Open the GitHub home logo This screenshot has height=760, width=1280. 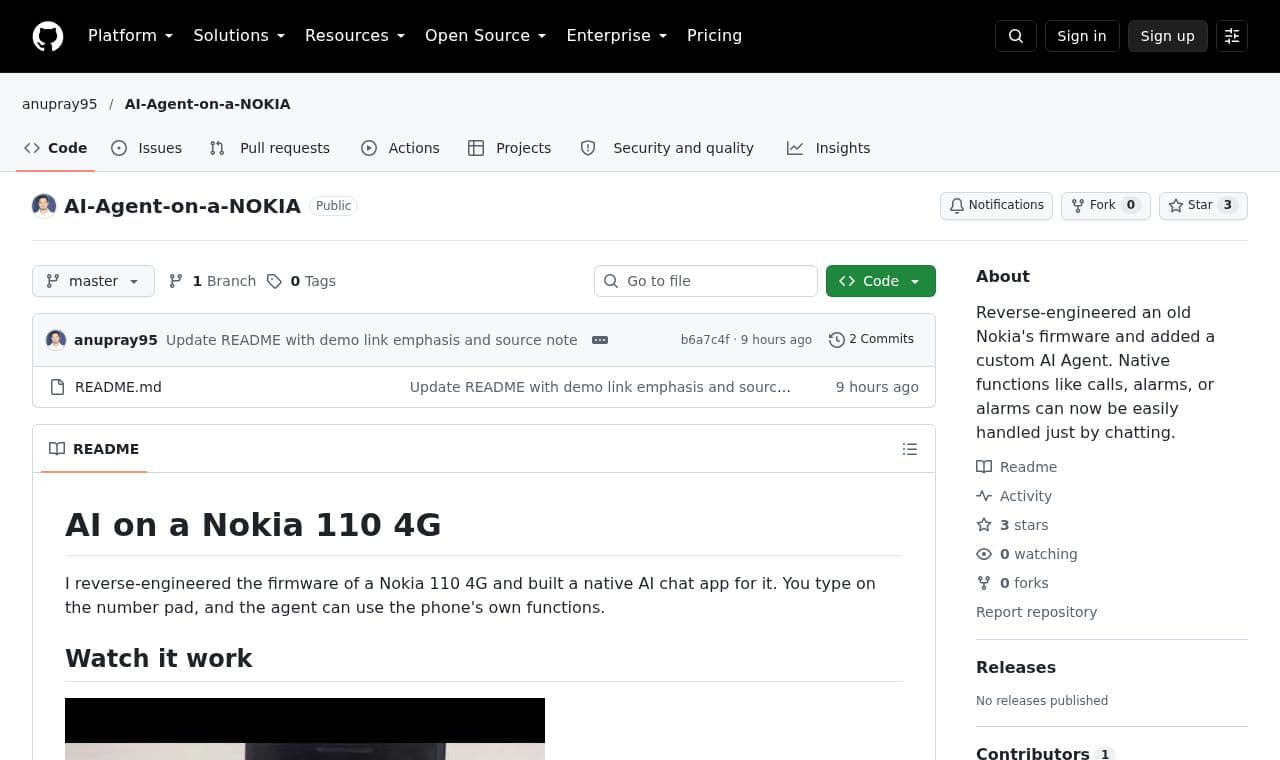(x=48, y=36)
